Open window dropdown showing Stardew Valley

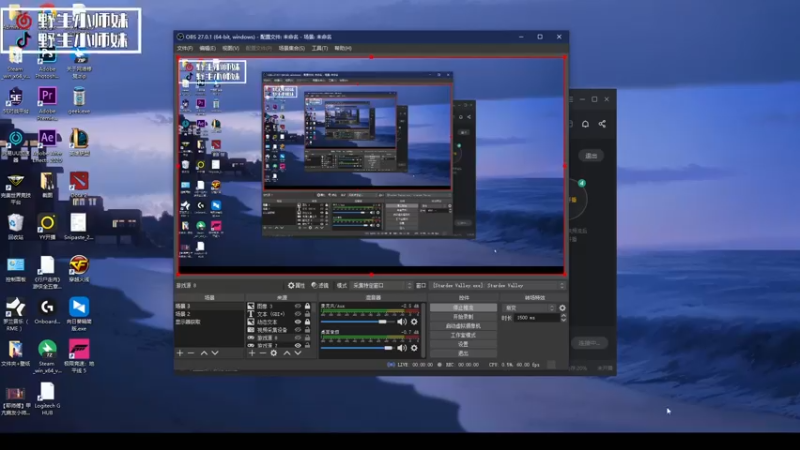click(x=498, y=285)
